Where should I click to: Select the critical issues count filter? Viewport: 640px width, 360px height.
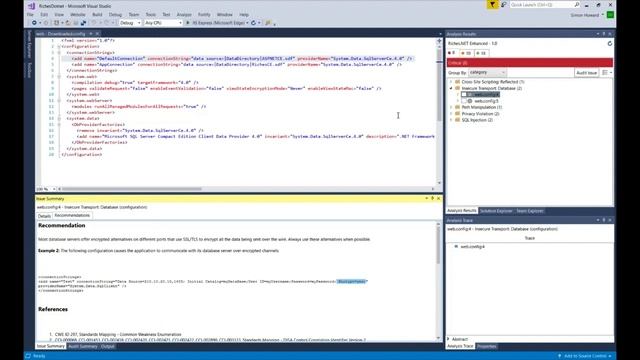452,53
